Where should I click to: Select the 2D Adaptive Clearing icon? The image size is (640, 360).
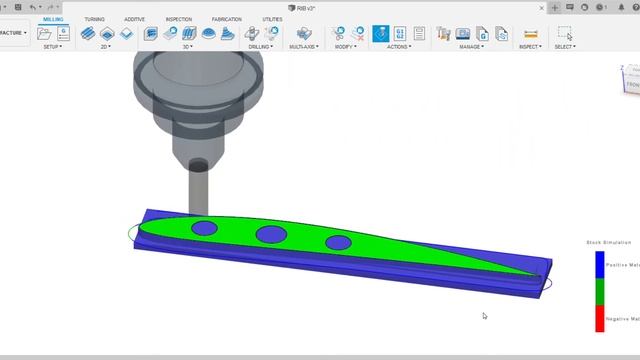pos(88,33)
